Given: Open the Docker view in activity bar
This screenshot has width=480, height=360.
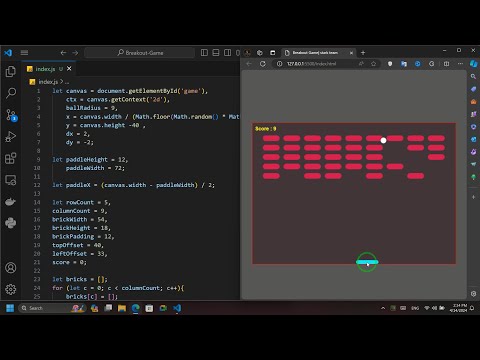Looking at the screenshot, I should [x=11, y=202].
